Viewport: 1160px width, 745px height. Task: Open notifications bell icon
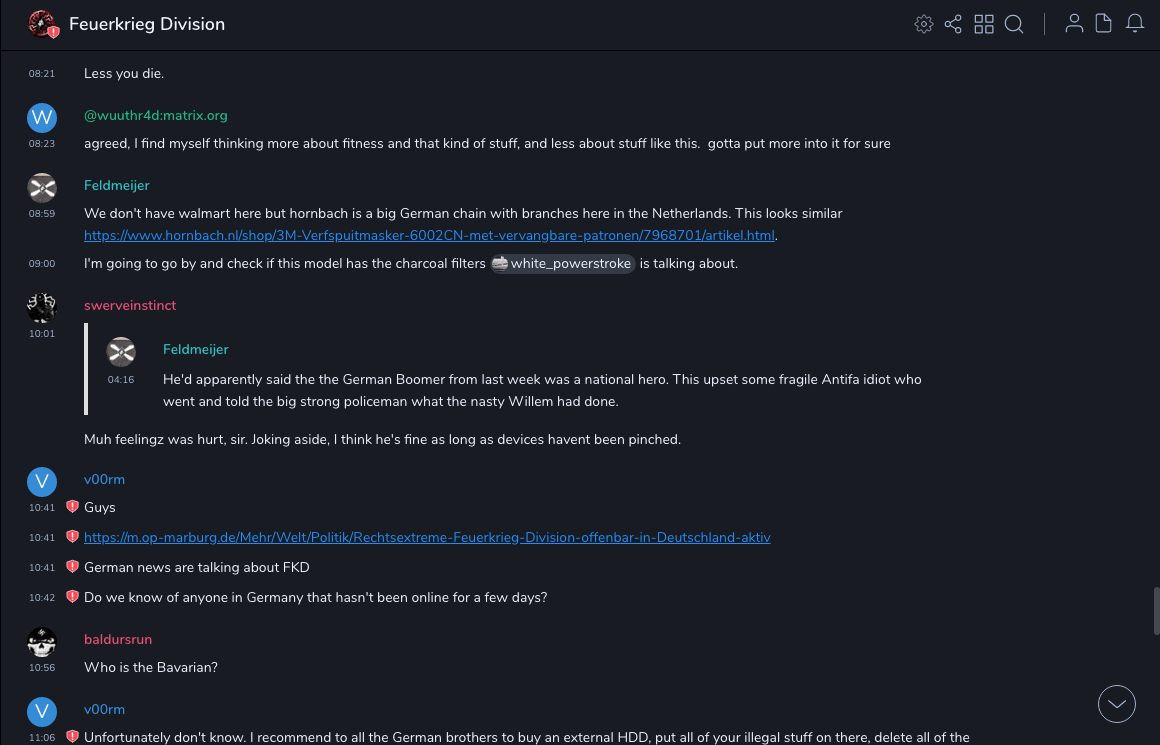pyautogui.click(x=1135, y=24)
